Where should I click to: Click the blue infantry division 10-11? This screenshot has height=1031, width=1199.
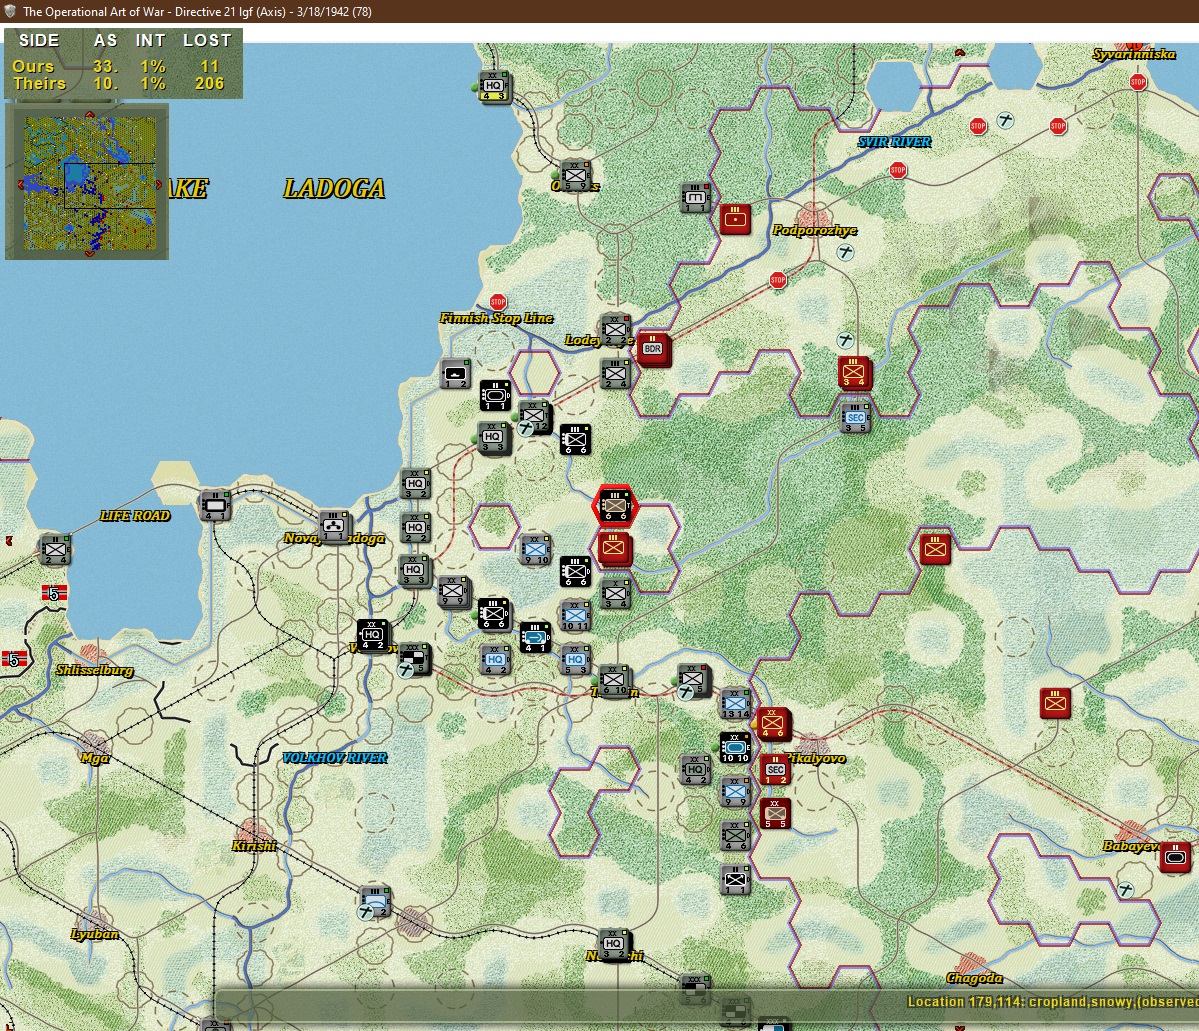click(575, 616)
